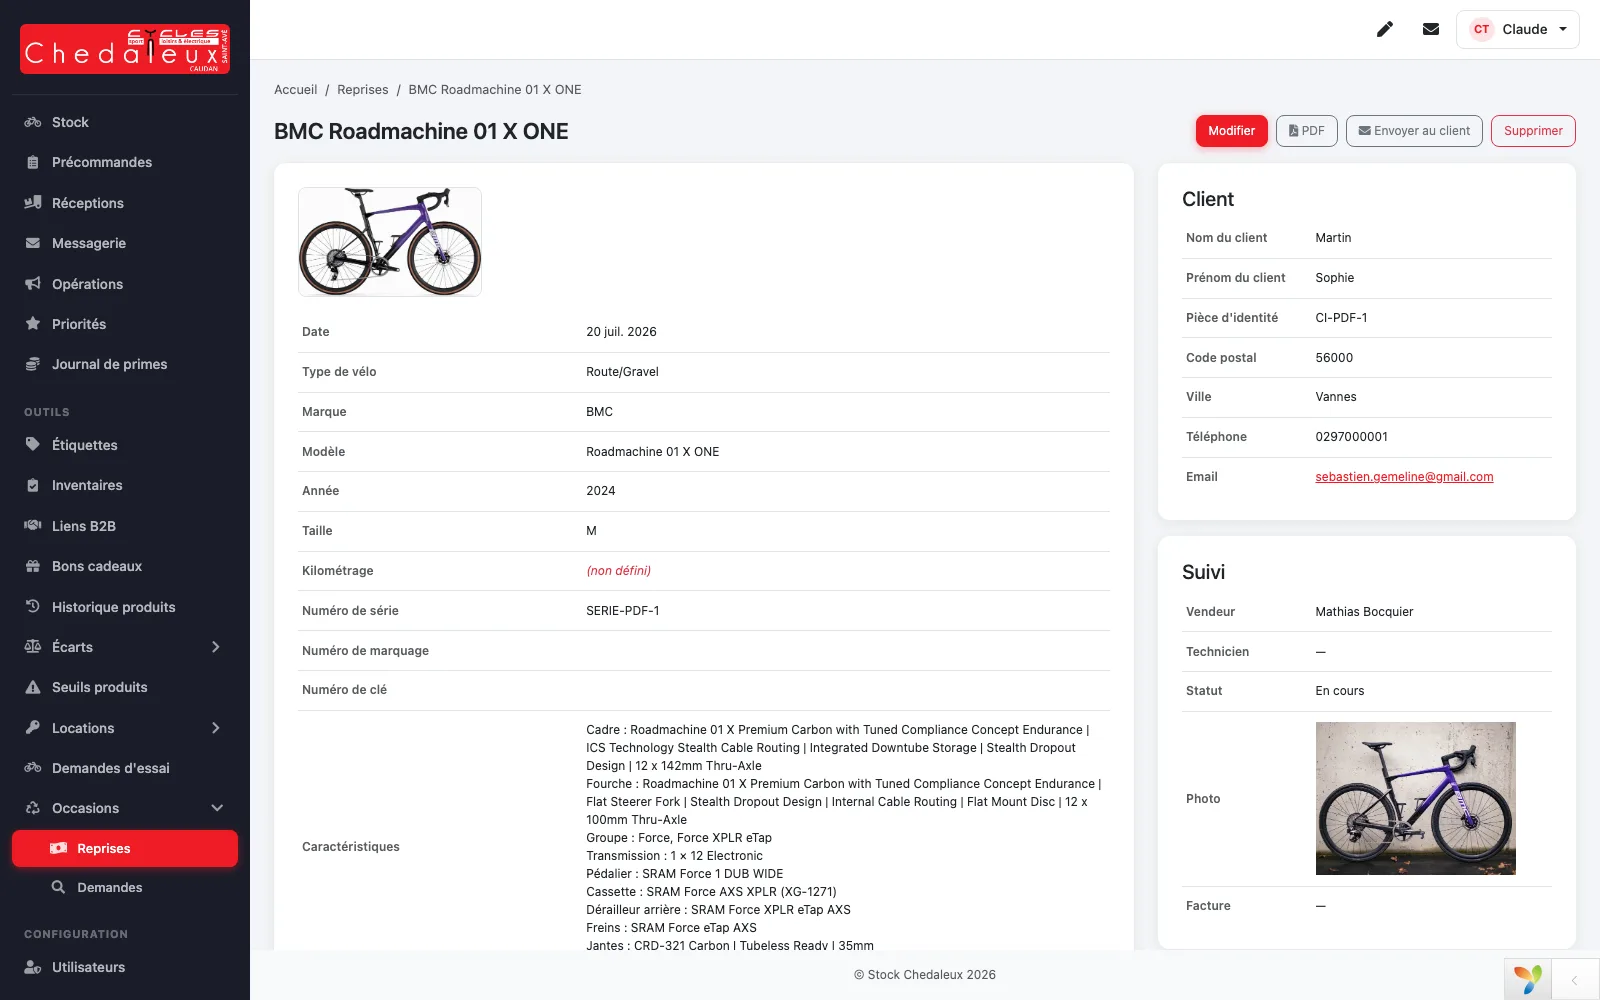The height and width of the screenshot is (1000, 1600).
Task: Click the Messagerie envelope icon in sidebar
Action: tap(33, 243)
